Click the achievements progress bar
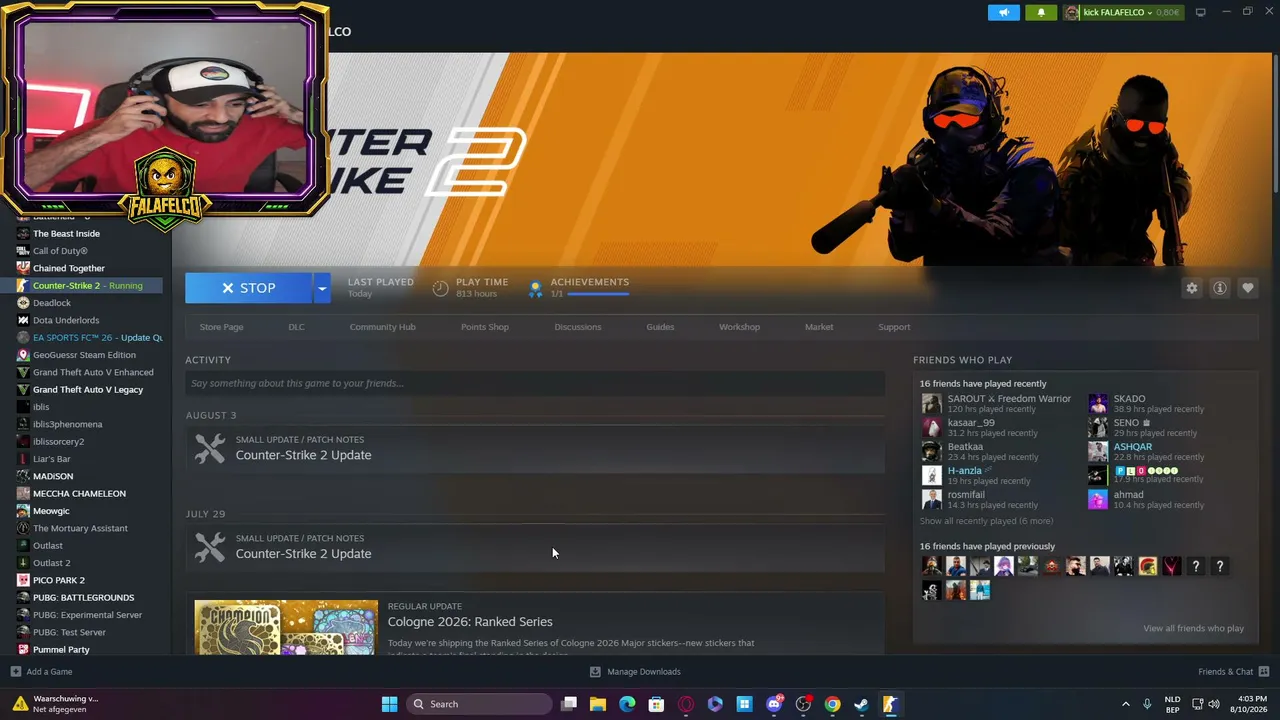The image size is (1280, 720). (598, 294)
